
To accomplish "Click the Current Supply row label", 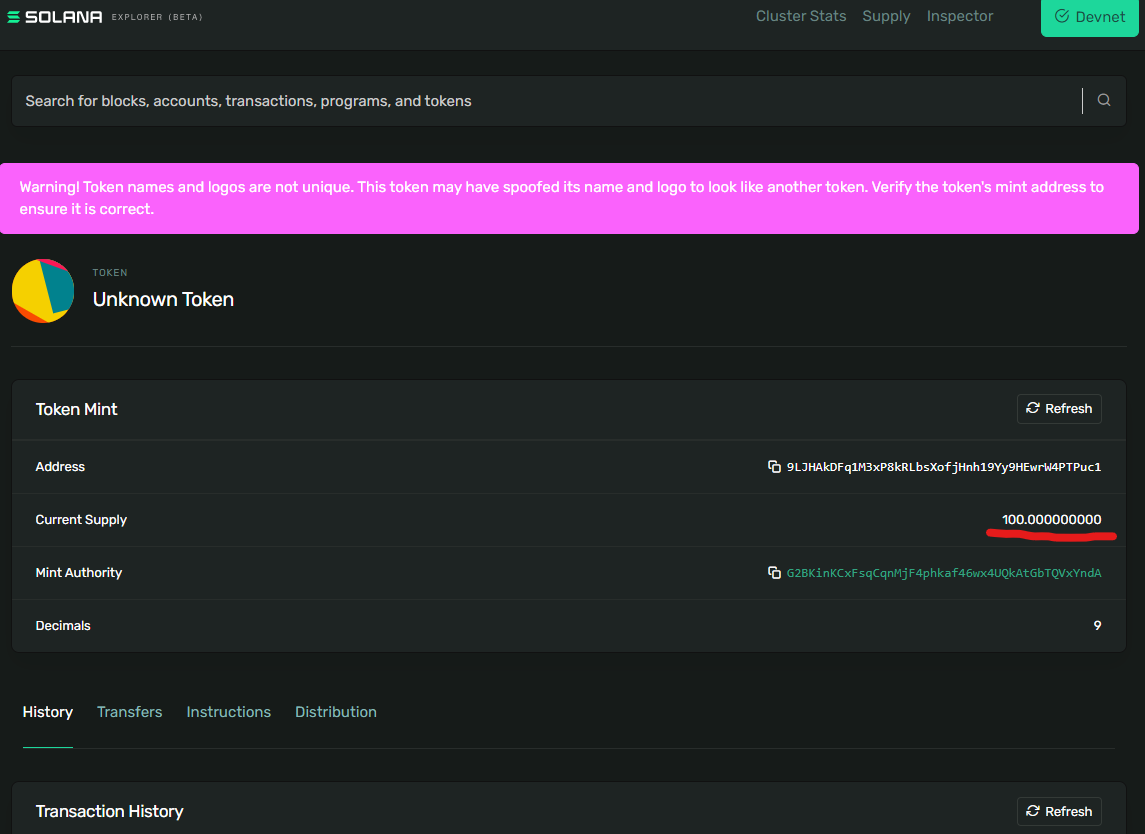I will (81, 520).
